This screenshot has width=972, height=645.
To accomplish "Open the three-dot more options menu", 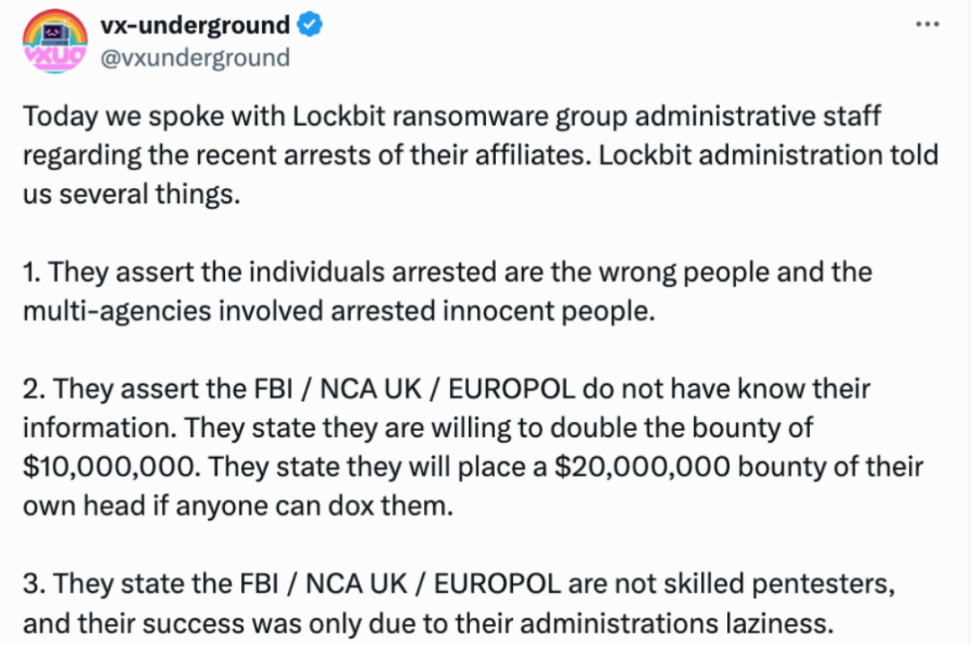I will point(927,24).
